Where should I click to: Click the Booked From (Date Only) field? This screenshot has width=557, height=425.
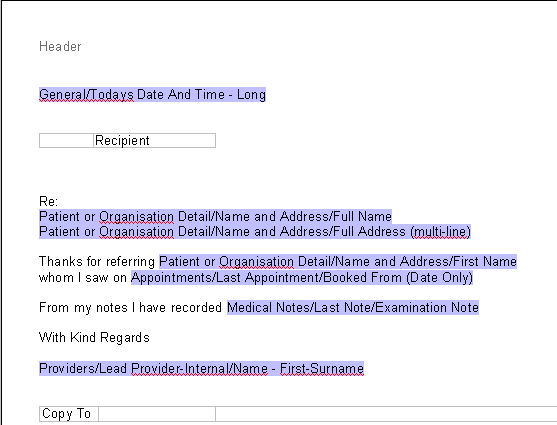302,278
